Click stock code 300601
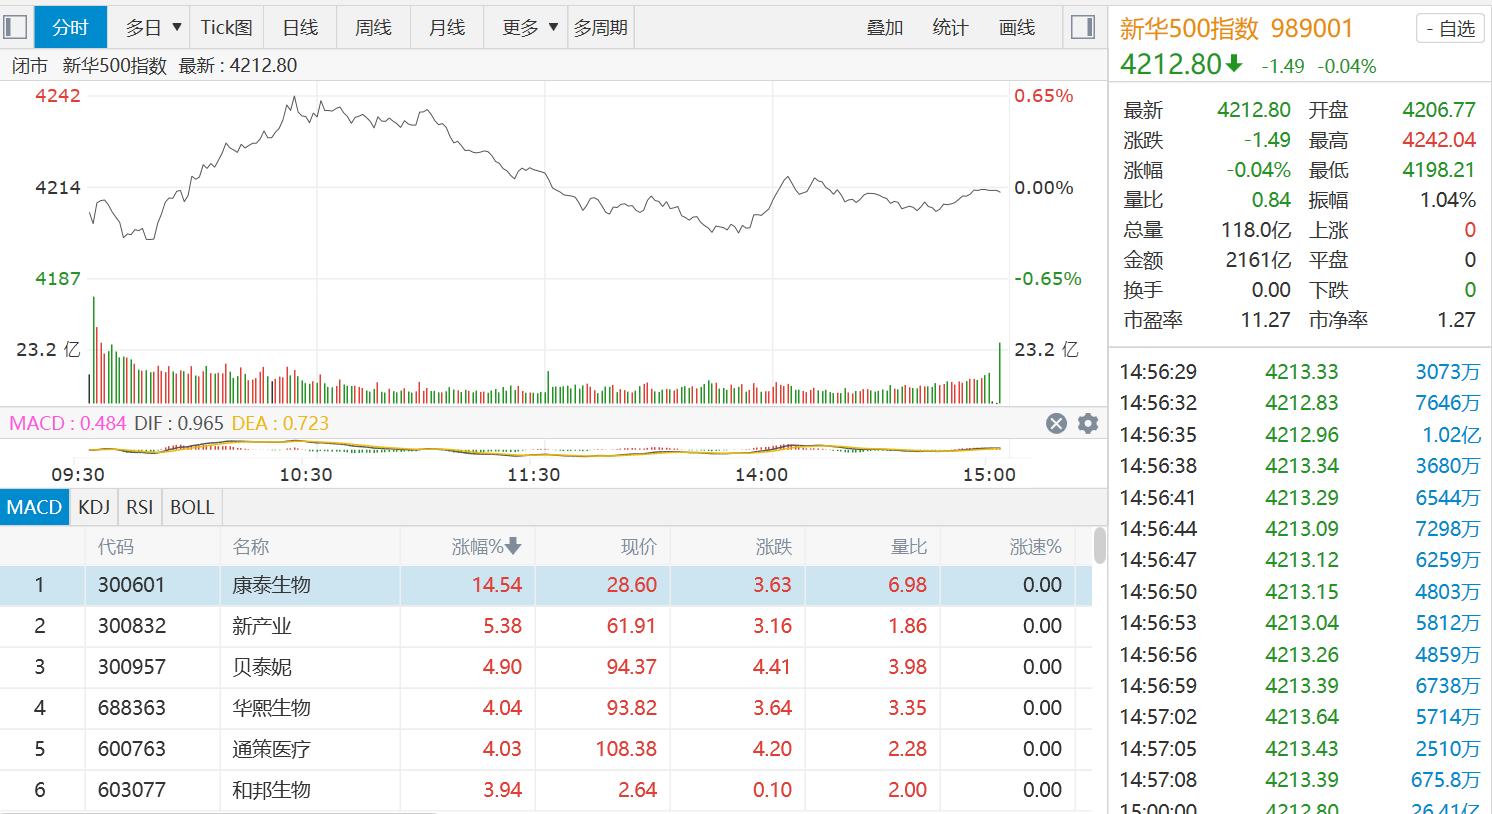The width and height of the screenshot is (1492, 814). point(131,585)
